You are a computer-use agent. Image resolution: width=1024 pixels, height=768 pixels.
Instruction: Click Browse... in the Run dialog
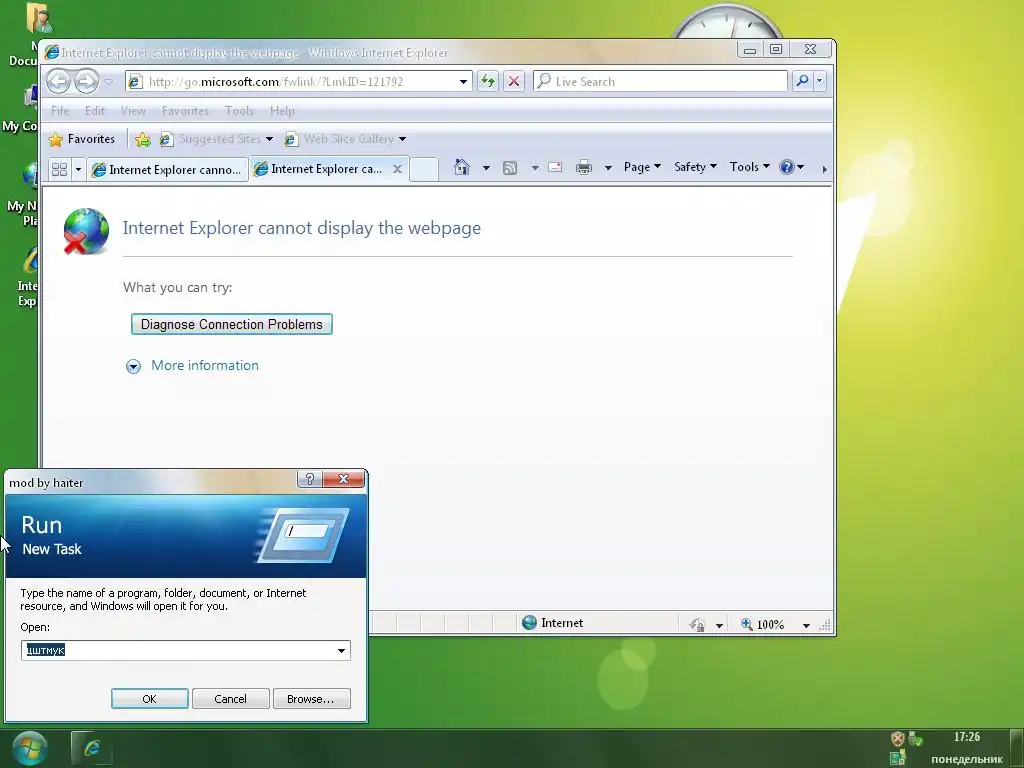click(312, 699)
